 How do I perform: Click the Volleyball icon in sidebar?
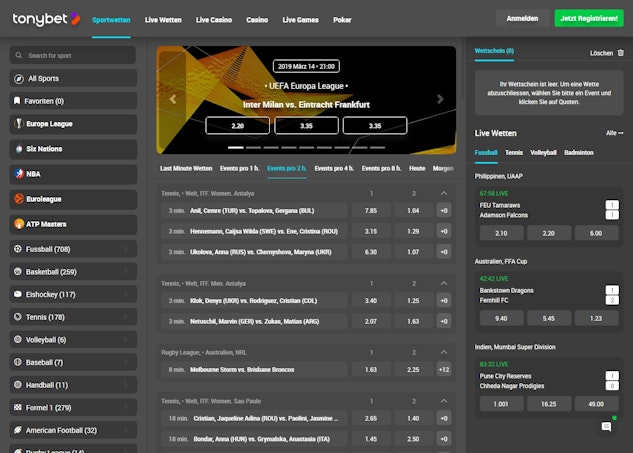[18, 340]
